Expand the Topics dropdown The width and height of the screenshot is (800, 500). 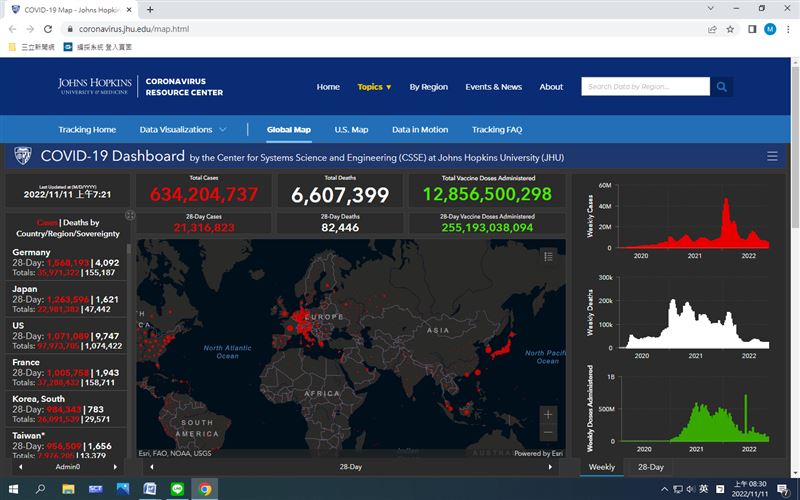[x=374, y=87]
